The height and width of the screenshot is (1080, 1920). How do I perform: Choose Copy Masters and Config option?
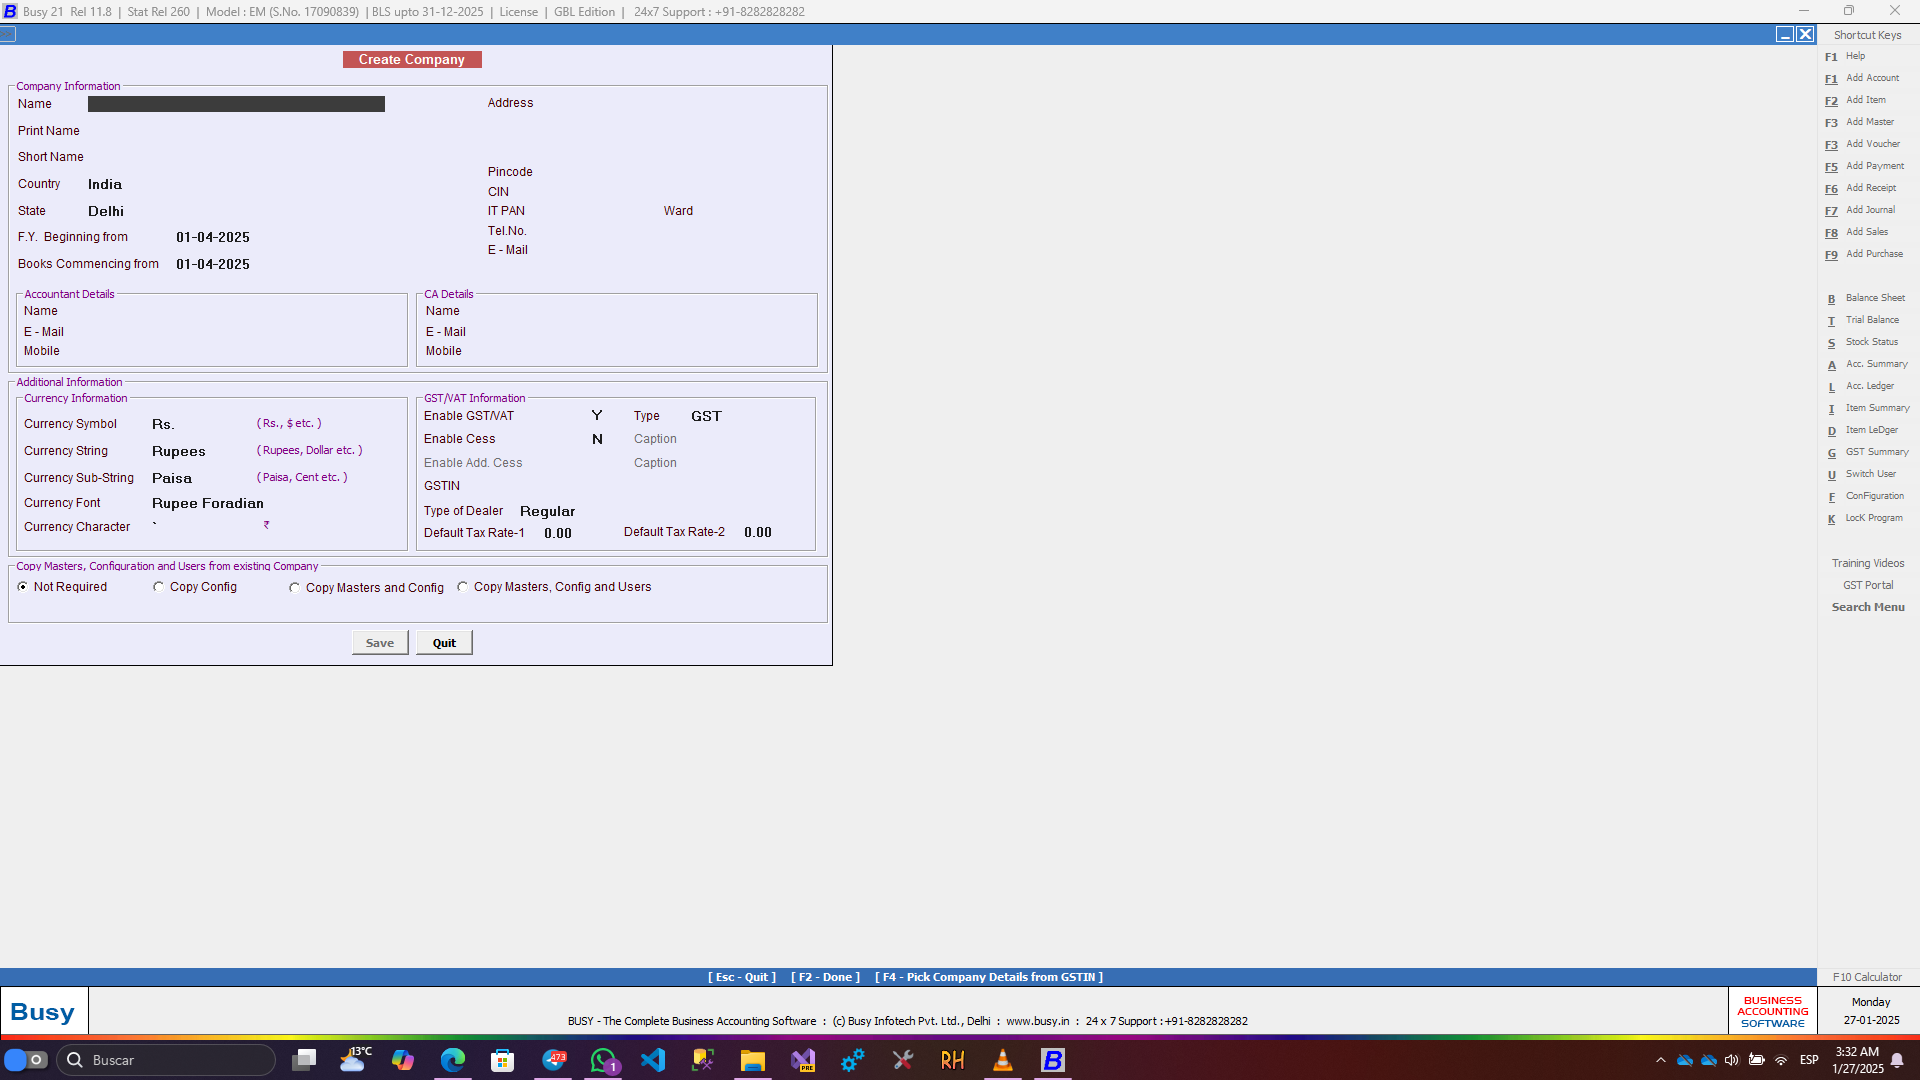(x=366, y=588)
